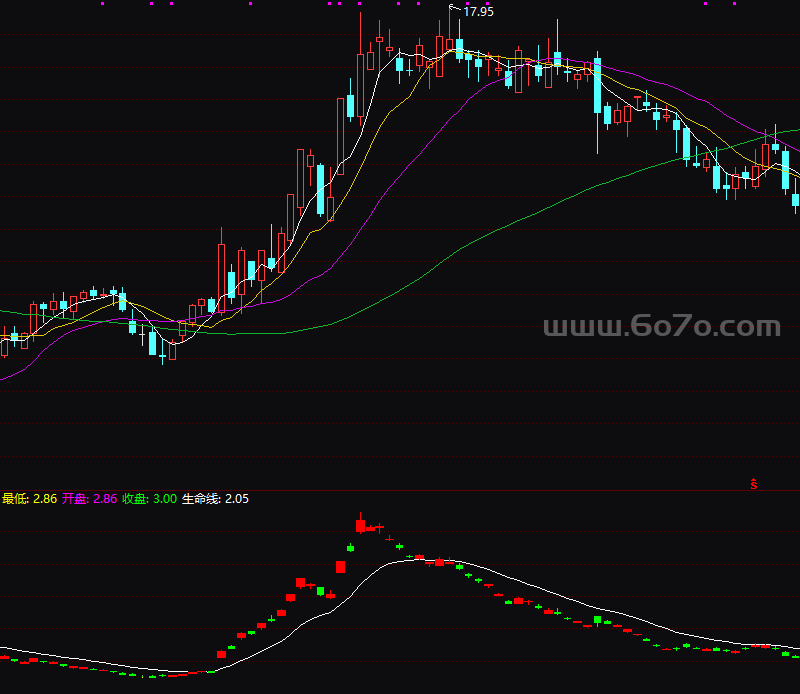Select the 收盘: 3.00 indicator readout
This screenshot has width=800, height=694.
tap(149, 499)
